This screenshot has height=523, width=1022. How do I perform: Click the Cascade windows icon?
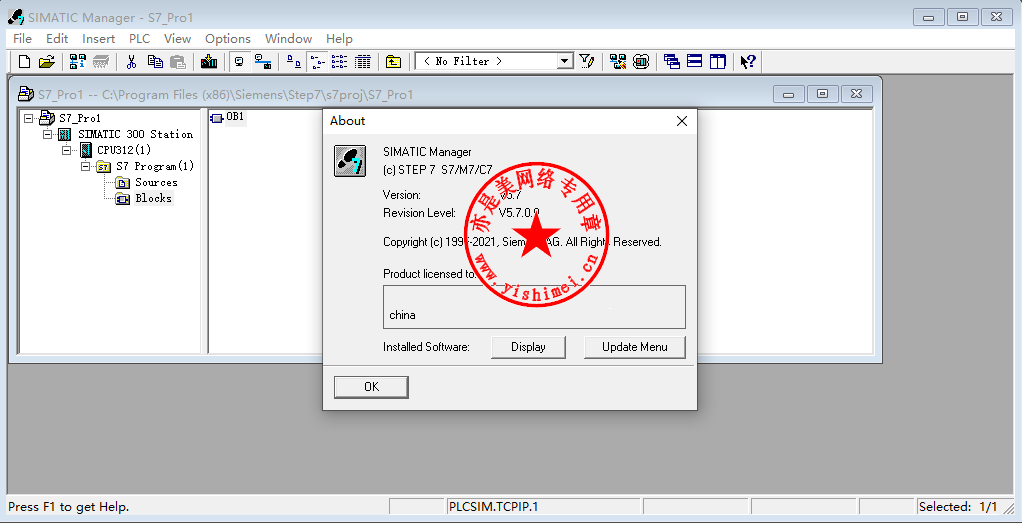point(671,62)
